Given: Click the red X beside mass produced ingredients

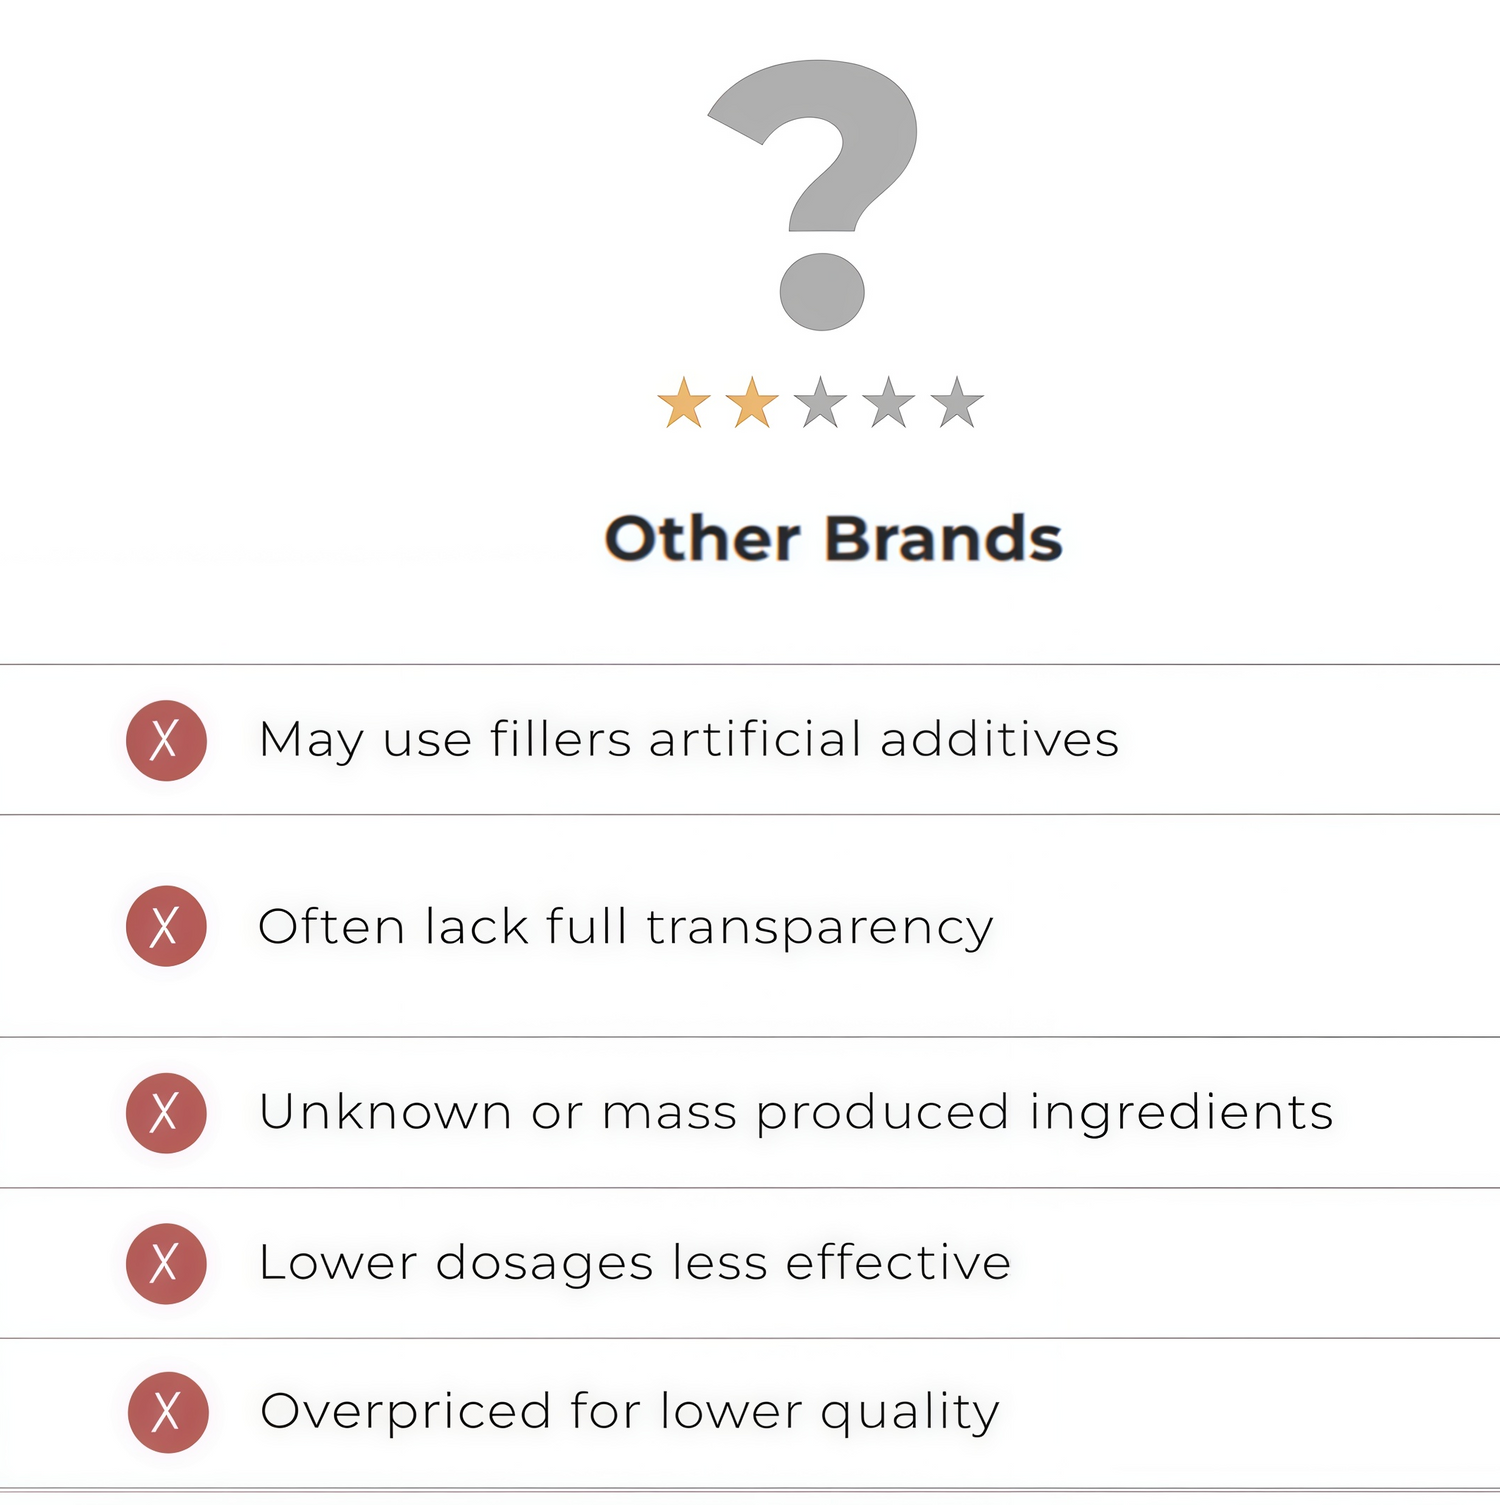Looking at the screenshot, I should [x=166, y=1113].
